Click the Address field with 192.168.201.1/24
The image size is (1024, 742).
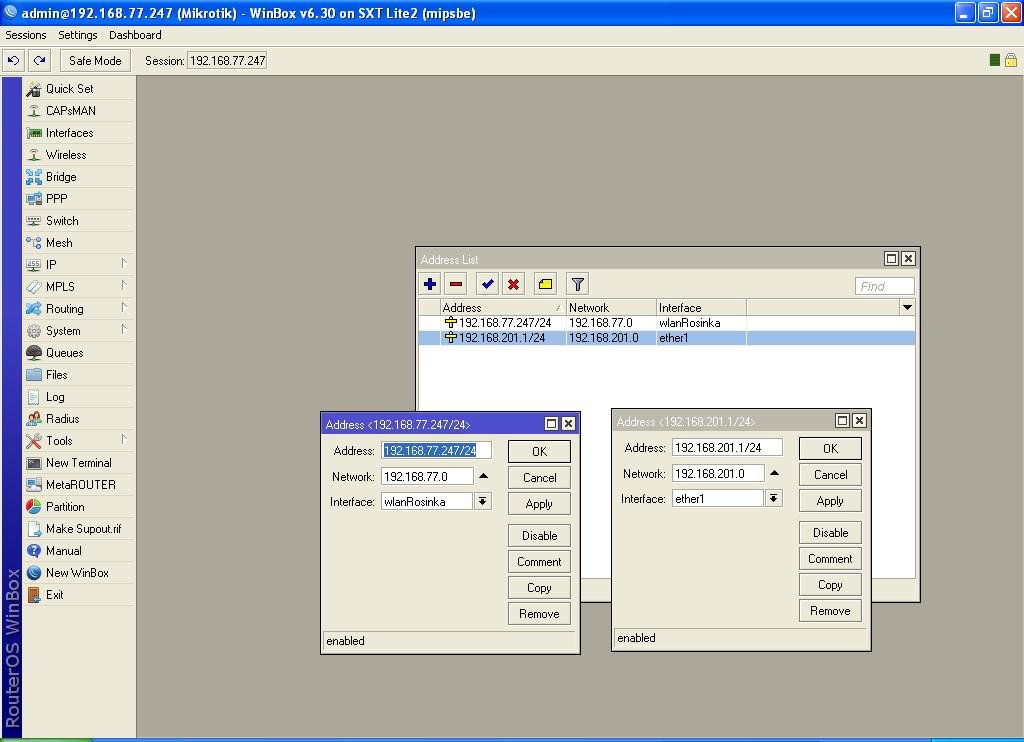(727, 447)
